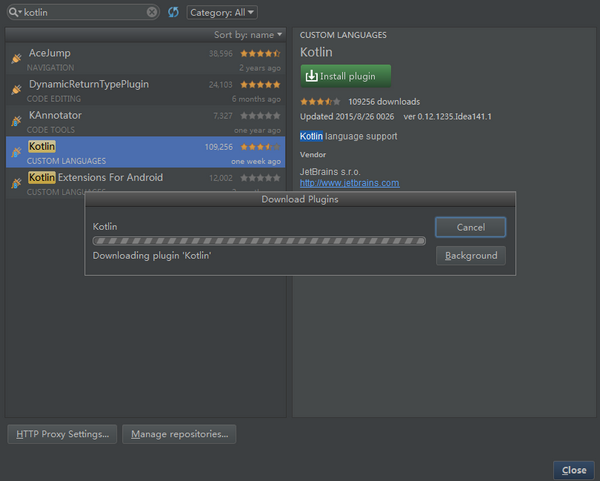Viewport: 600px width, 481px height.
Task: Click the JetBrains s.r.o. vendor name
Action: (330, 172)
